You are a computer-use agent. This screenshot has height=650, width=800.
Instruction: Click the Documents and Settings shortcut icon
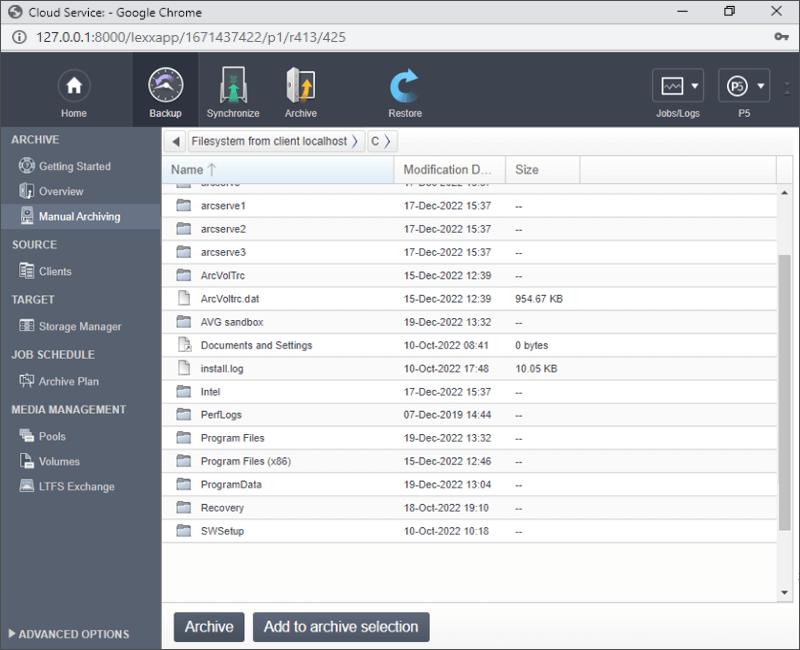[x=184, y=344]
